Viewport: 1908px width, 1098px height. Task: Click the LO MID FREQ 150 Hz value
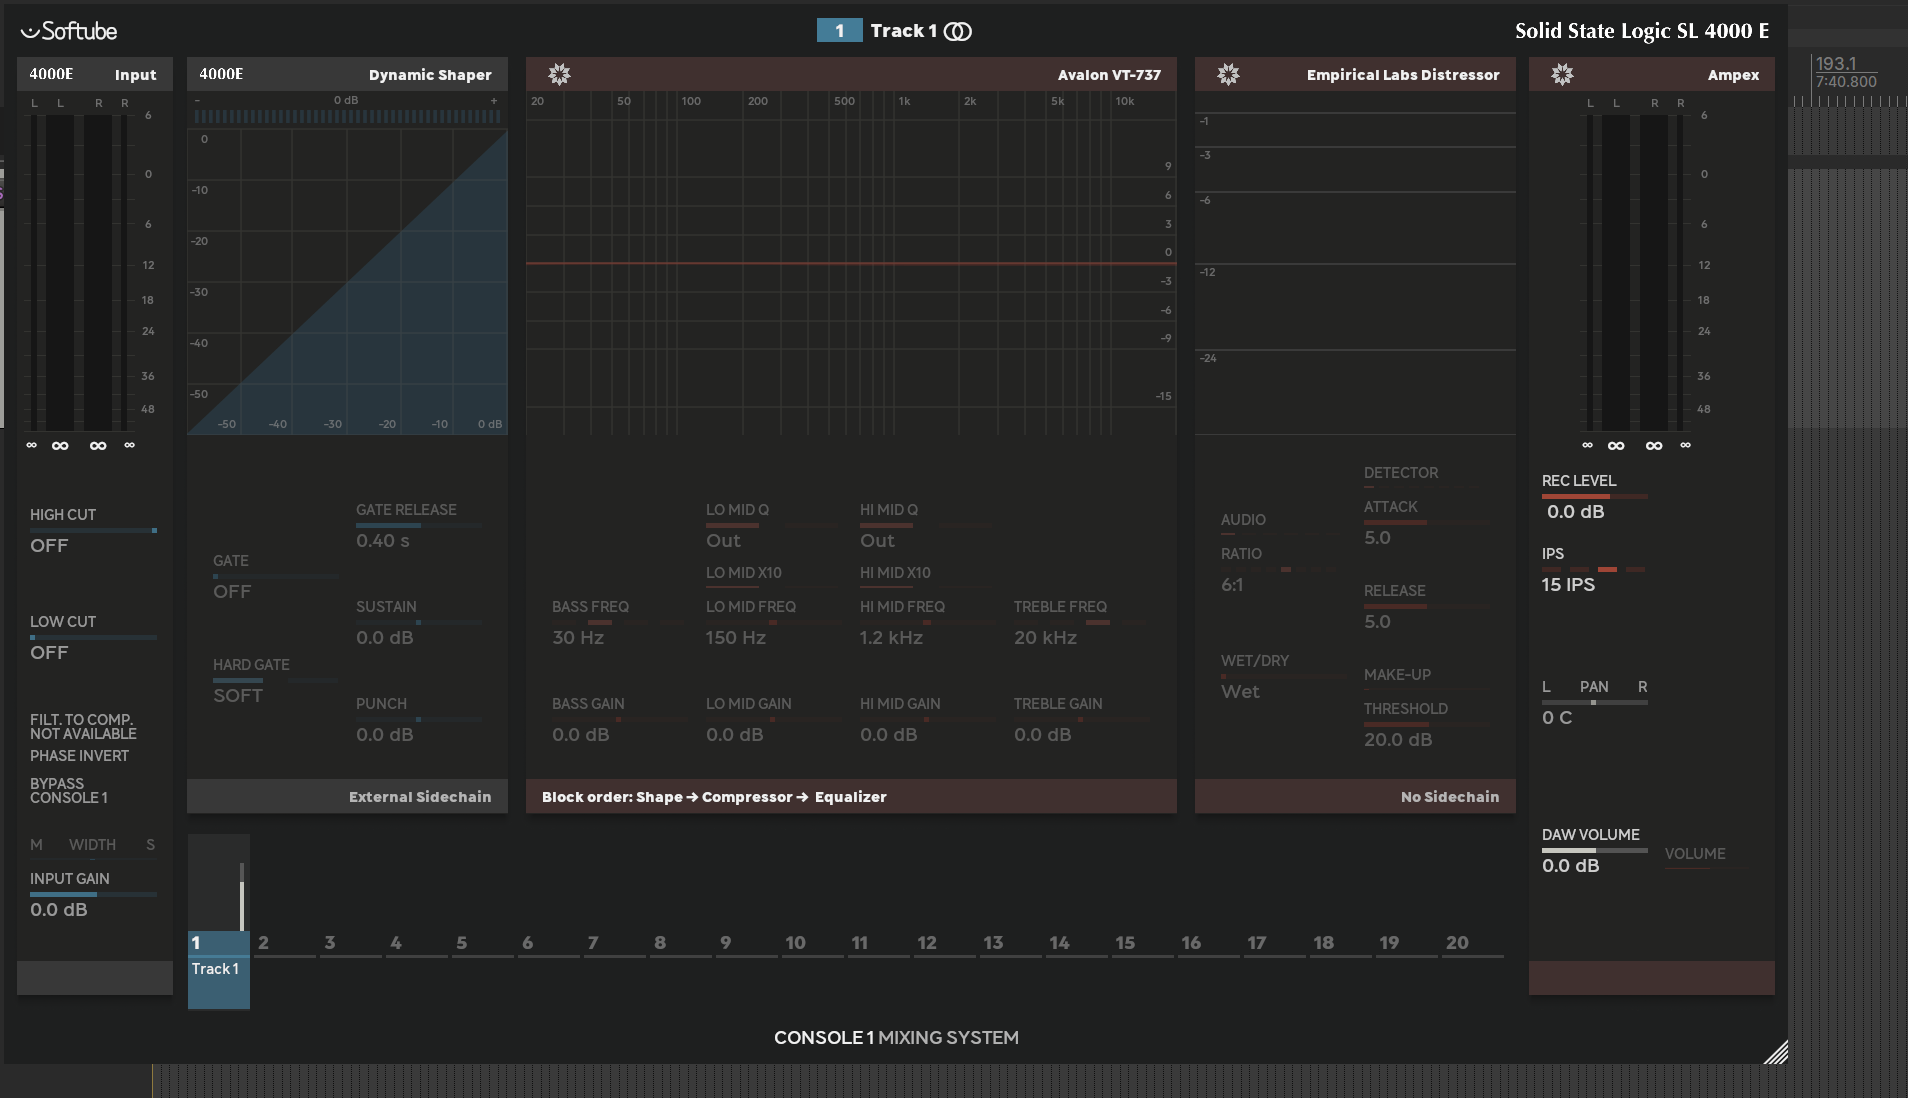(x=735, y=638)
